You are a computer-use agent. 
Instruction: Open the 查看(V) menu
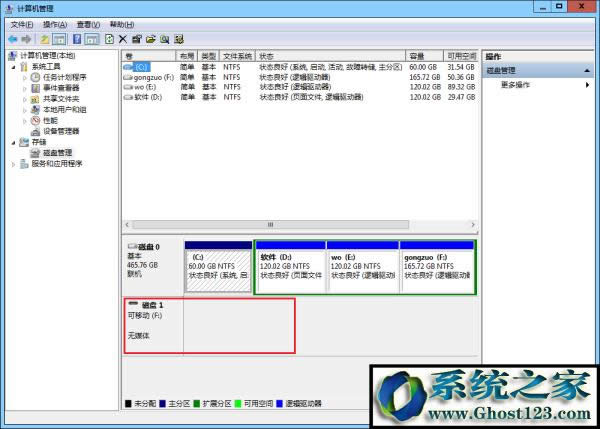87,23
